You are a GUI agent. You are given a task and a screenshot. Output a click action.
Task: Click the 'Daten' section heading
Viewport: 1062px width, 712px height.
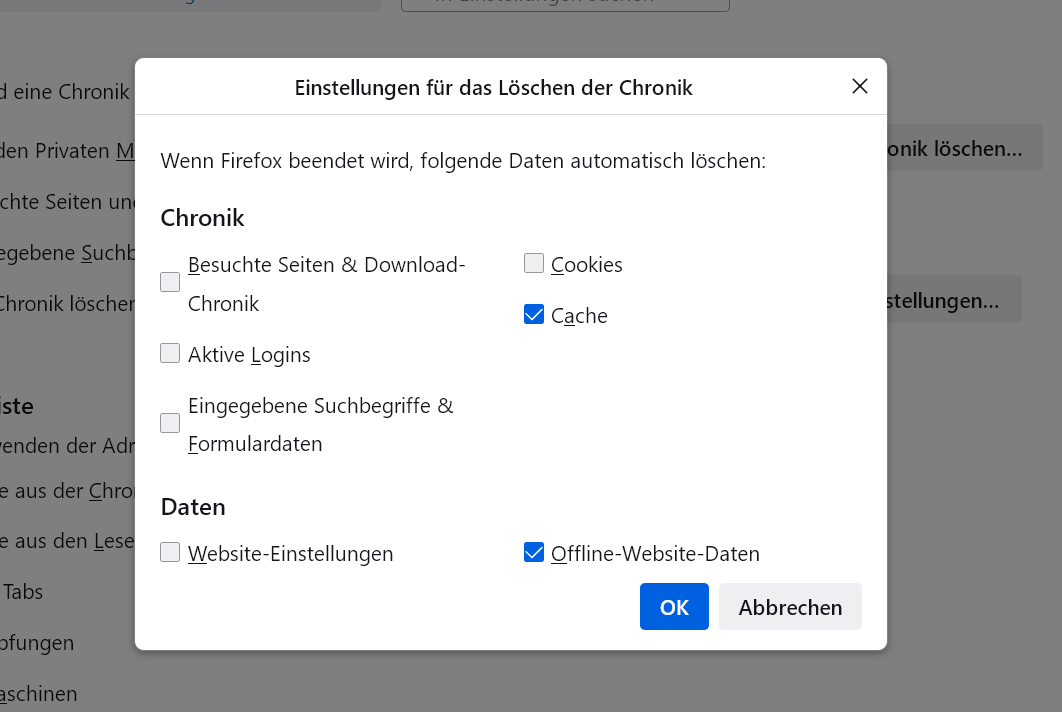pyautogui.click(x=193, y=507)
